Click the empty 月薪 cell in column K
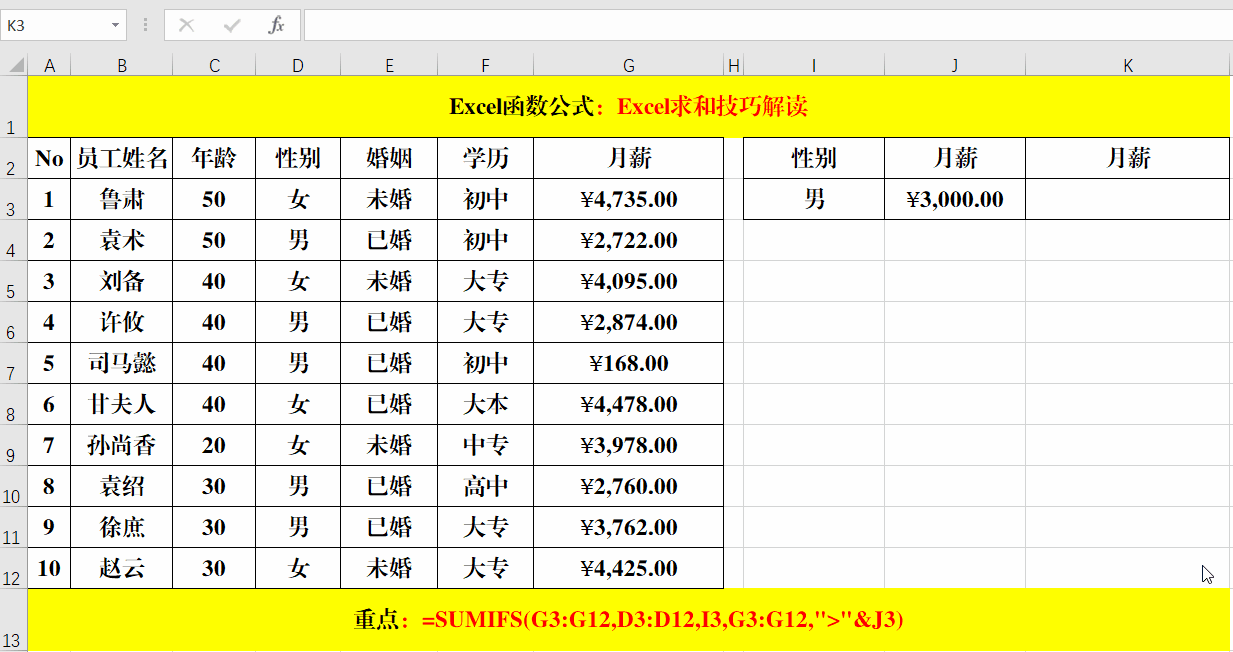This screenshot has height=652, width=1233. pos(1127,198)
